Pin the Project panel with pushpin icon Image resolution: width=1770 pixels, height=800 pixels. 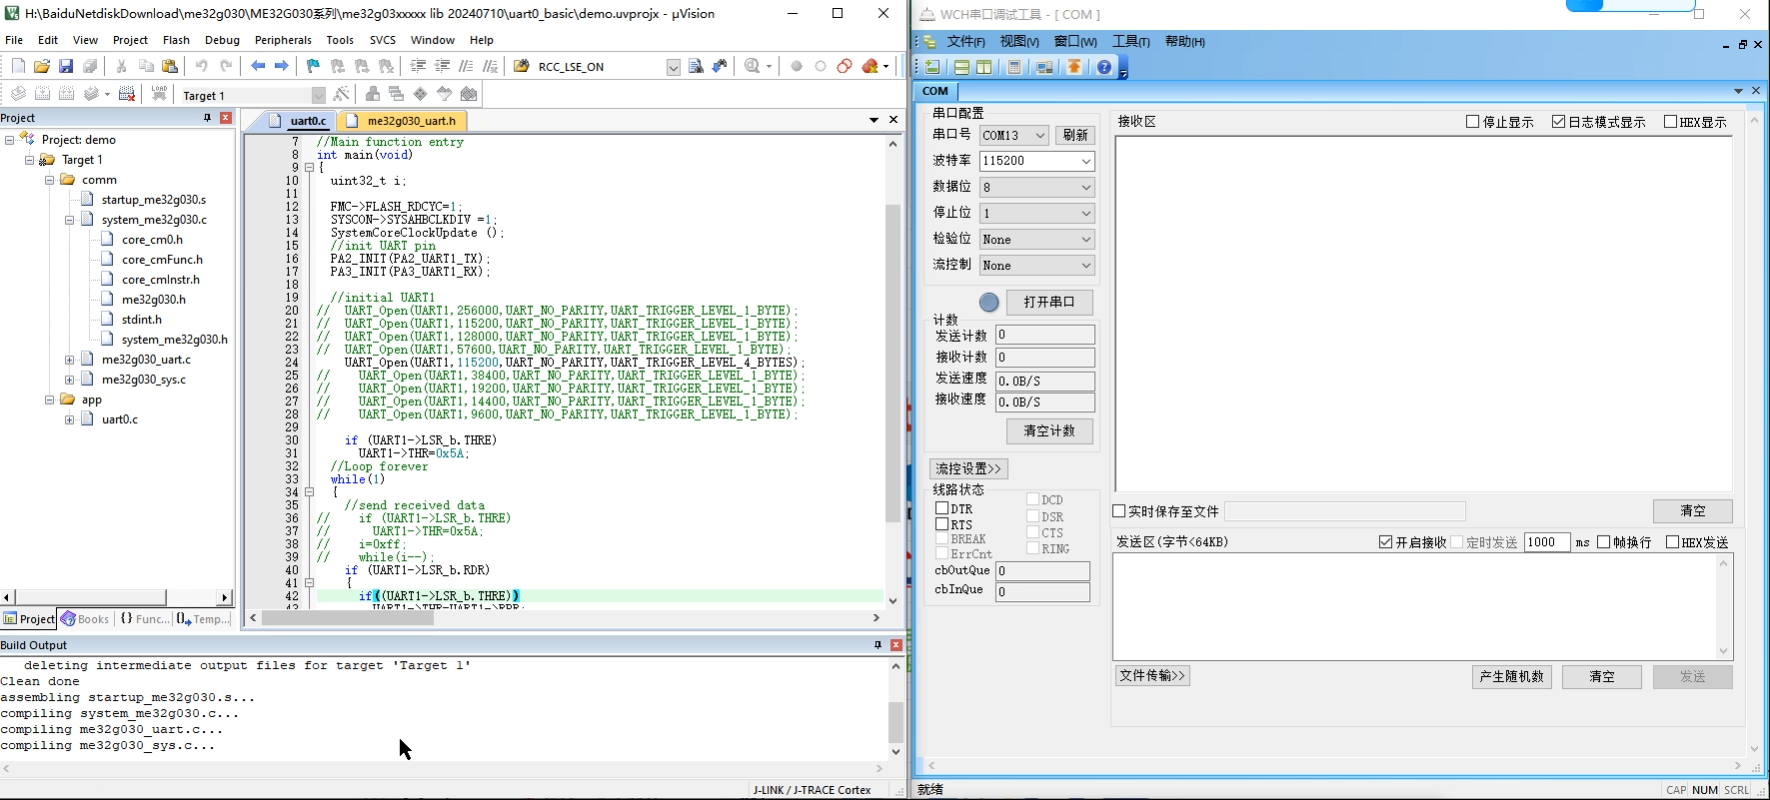pos(207,118)
